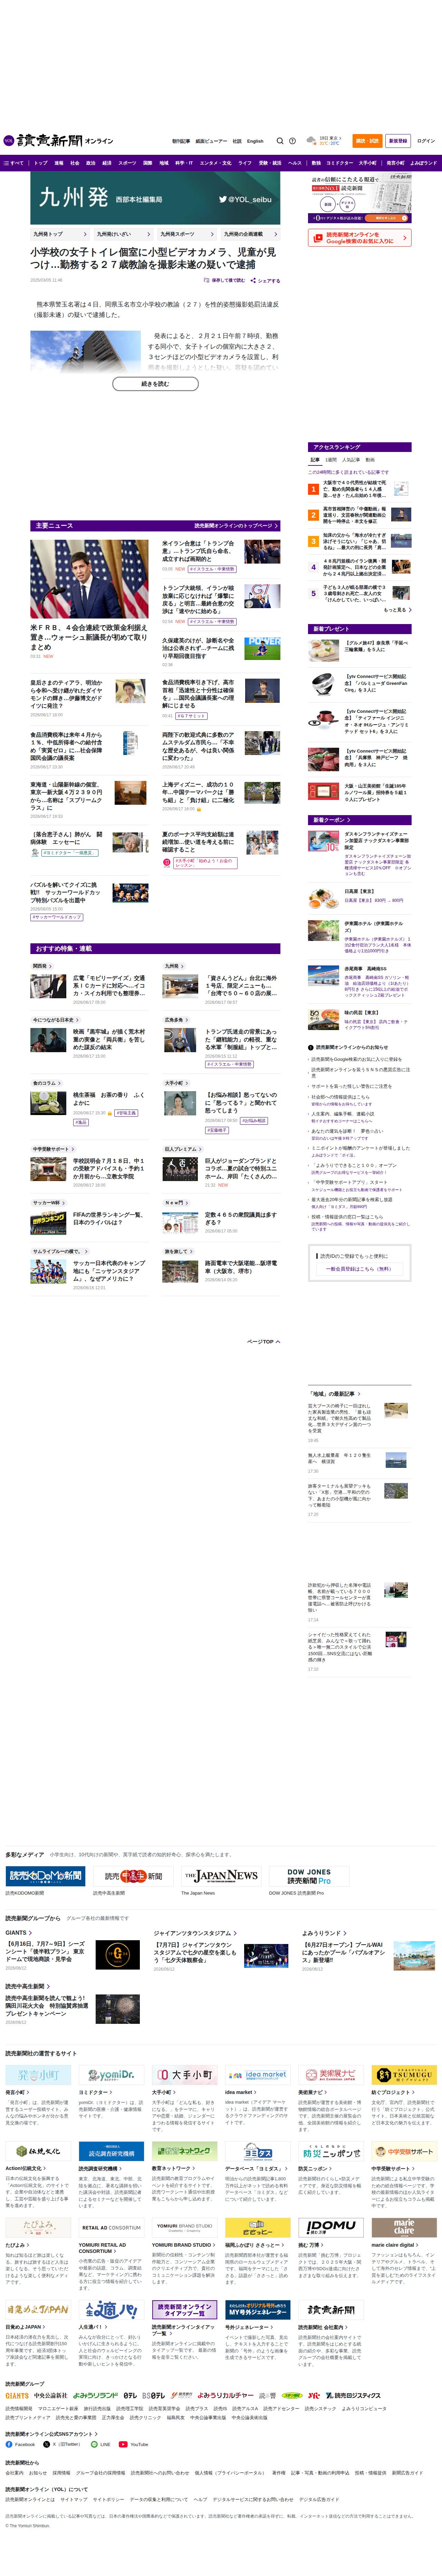442x2576 pixels.
Task: Select the 発言小町 navigation item
Action: click(396, 163)
